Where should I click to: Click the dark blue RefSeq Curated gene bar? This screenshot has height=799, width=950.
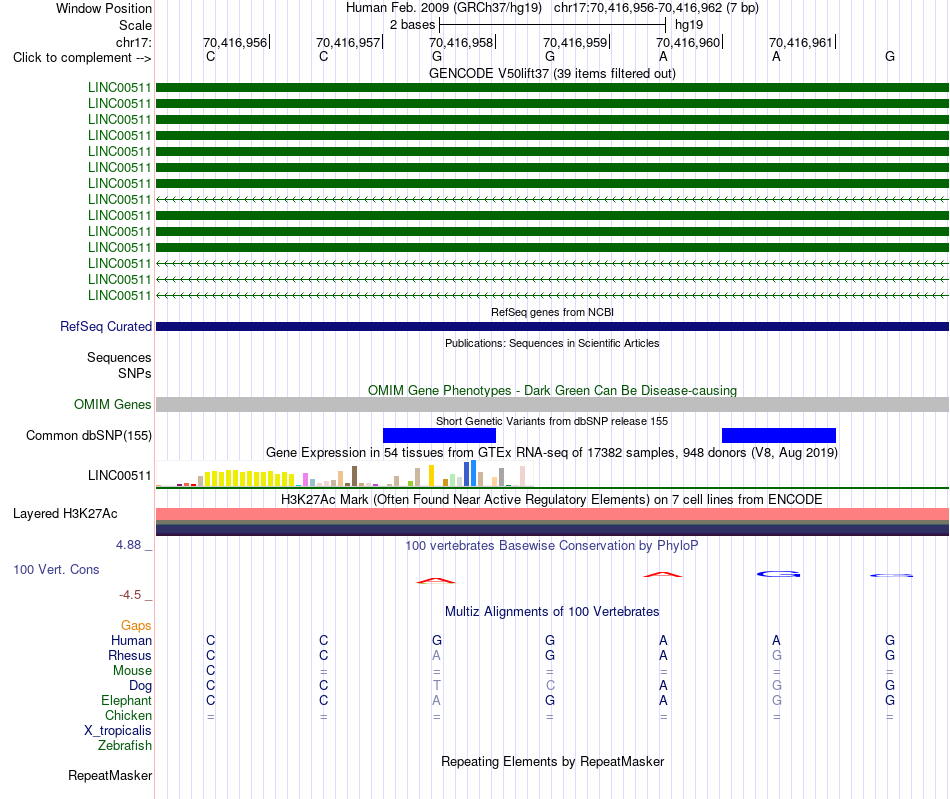coord(552,327)
